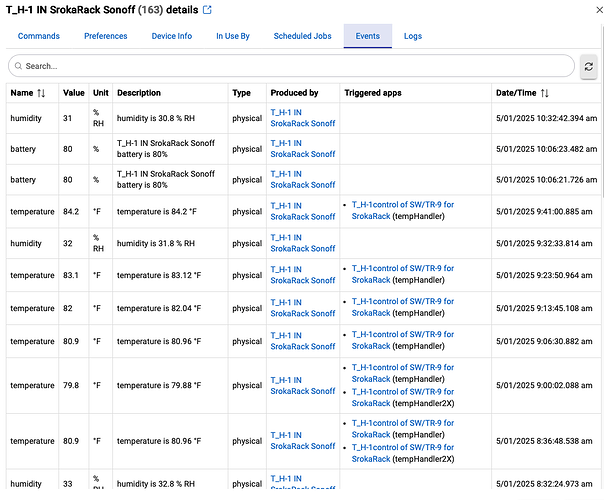Switch to the Commands tab
The width and height of the screenshot is (604, 500).
[x=39, y=36]
